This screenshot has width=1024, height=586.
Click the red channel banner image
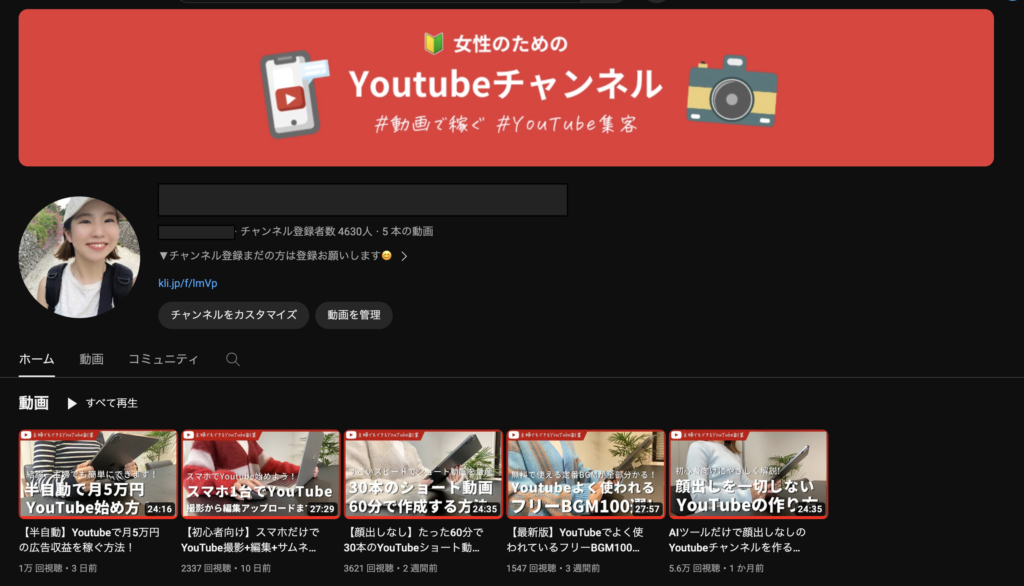(x=506, y=88)
